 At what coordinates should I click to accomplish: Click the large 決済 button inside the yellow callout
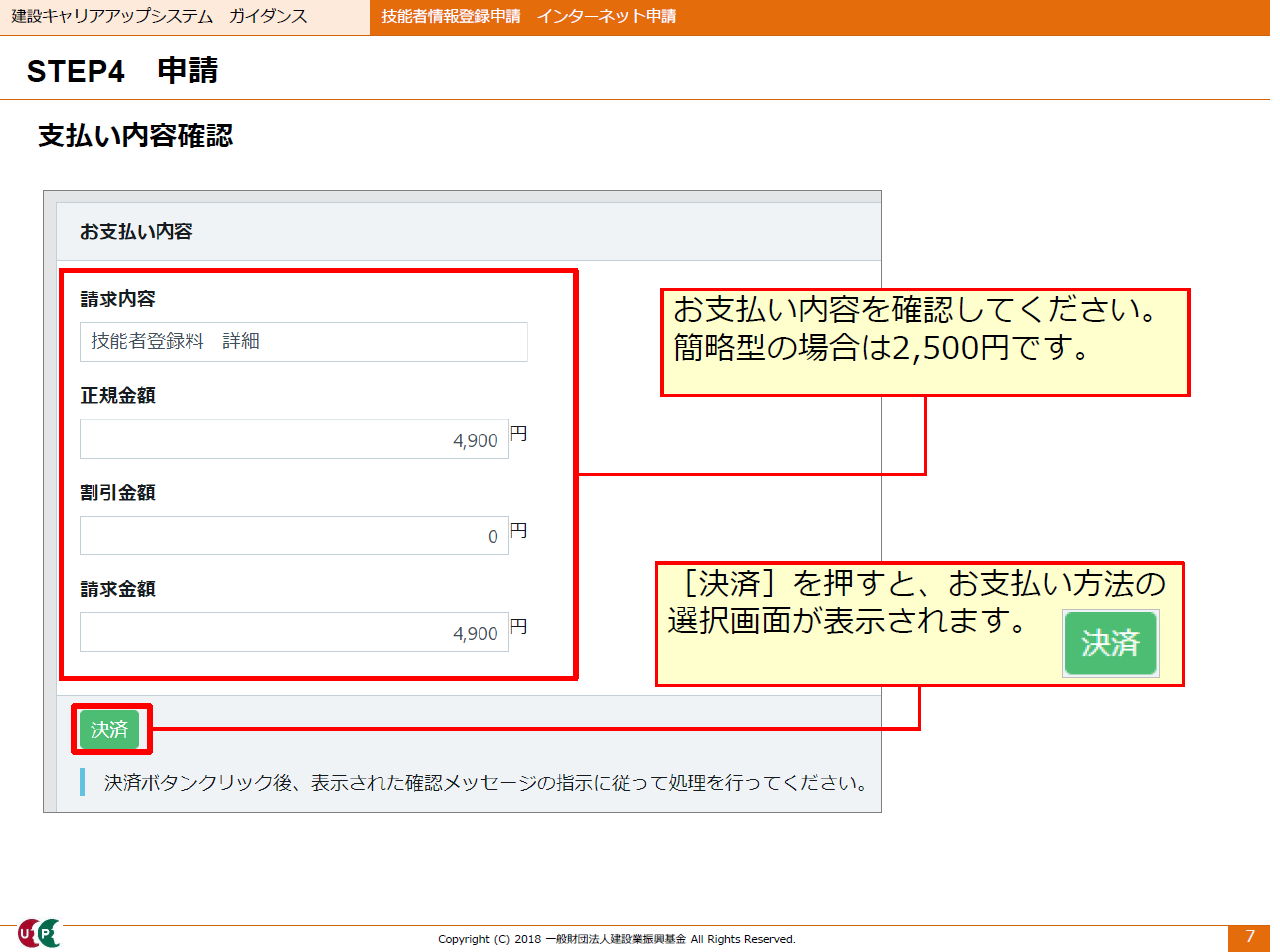[1110, 644]
